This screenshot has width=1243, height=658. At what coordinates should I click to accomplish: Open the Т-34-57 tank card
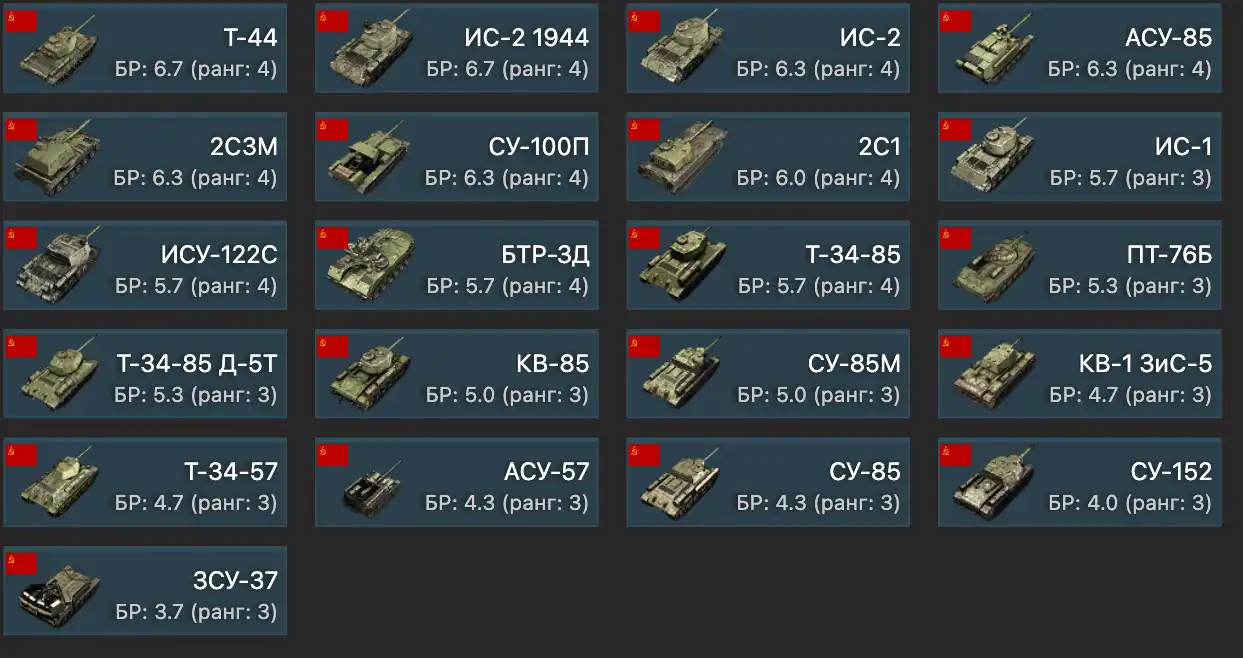tap(145, 482)
